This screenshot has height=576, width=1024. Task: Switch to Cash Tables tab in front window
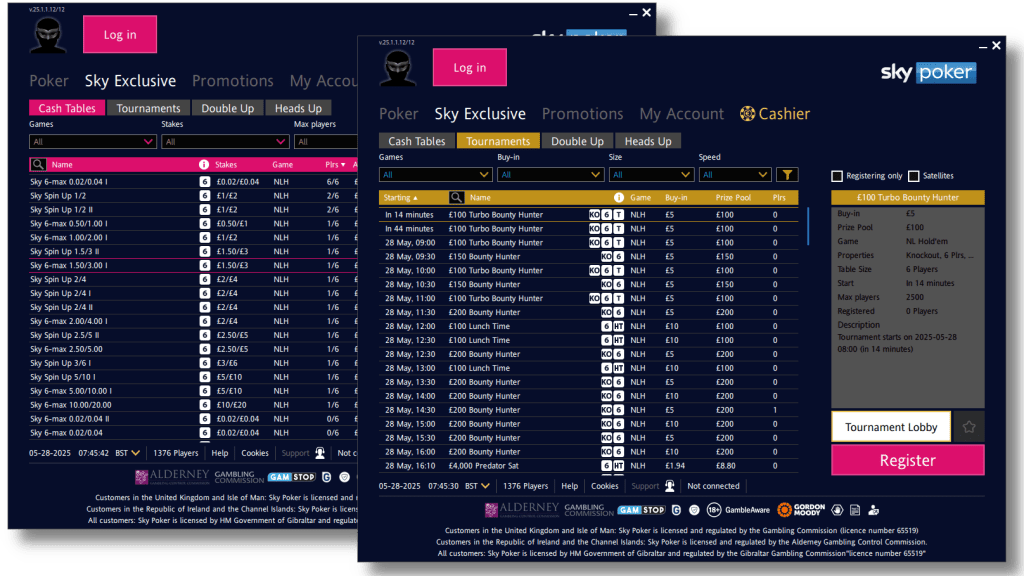[x=417, y=141]
